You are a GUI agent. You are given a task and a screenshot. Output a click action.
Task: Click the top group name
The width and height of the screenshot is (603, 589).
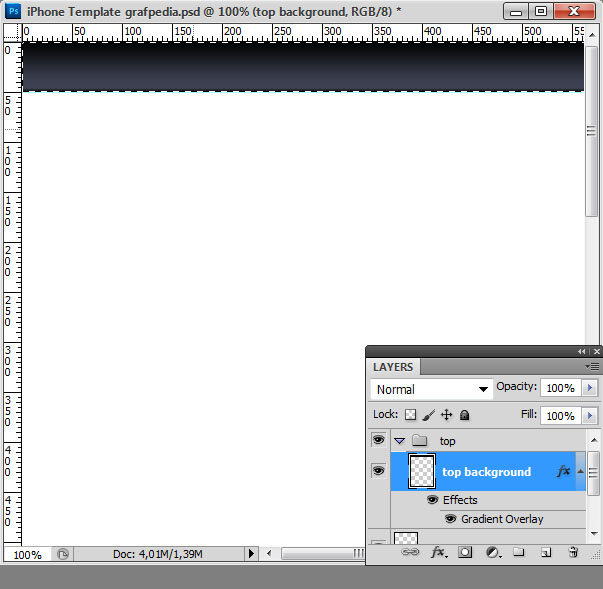(447, 441)
